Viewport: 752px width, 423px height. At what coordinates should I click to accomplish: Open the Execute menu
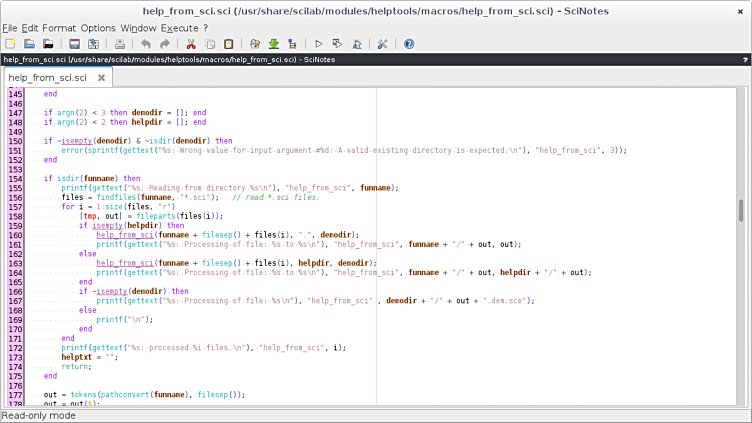tap(180, 28)
